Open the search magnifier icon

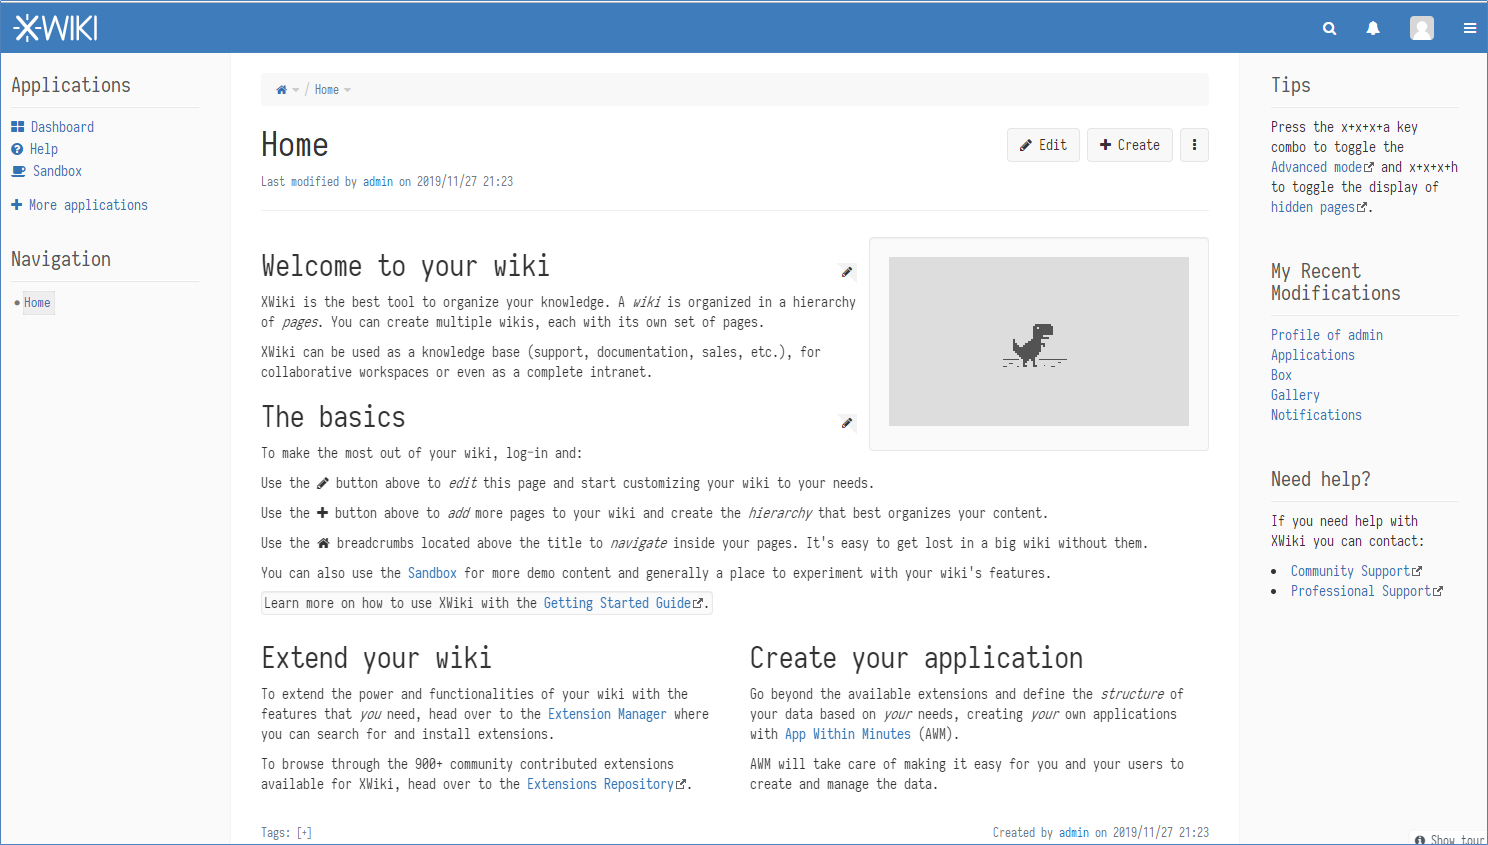coord(1329,28)
